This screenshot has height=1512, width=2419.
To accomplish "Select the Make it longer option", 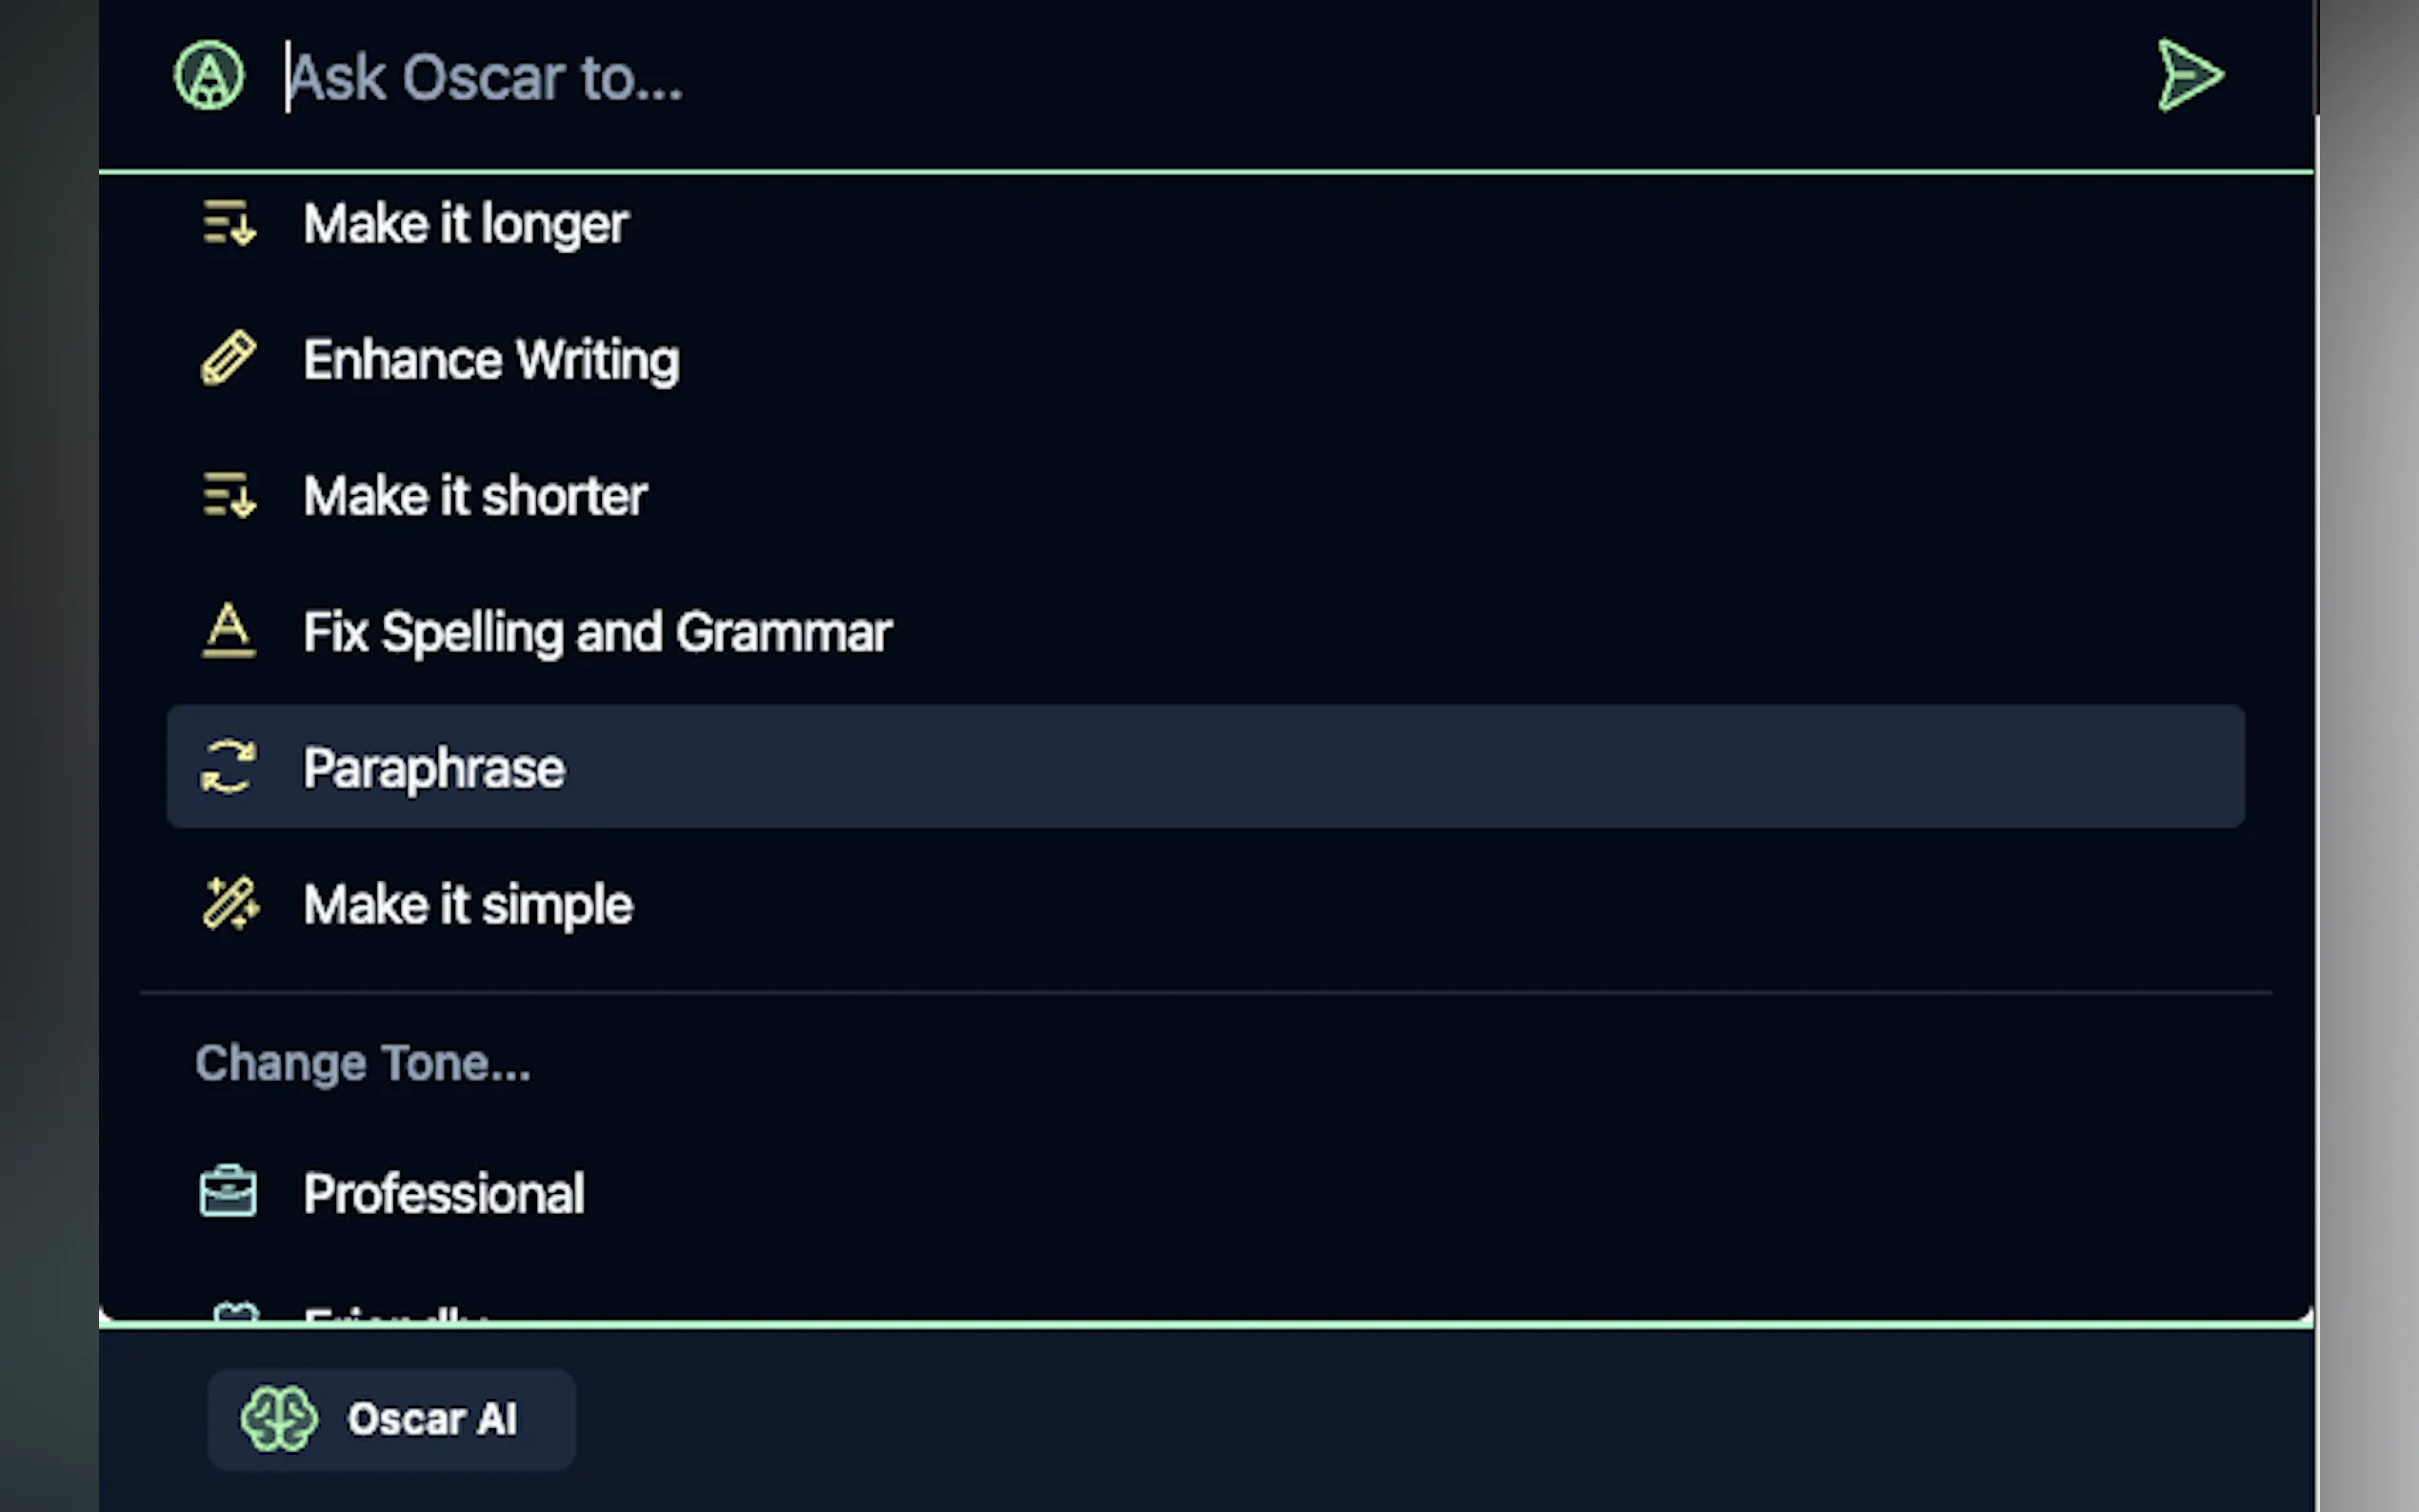I will 465,223.
